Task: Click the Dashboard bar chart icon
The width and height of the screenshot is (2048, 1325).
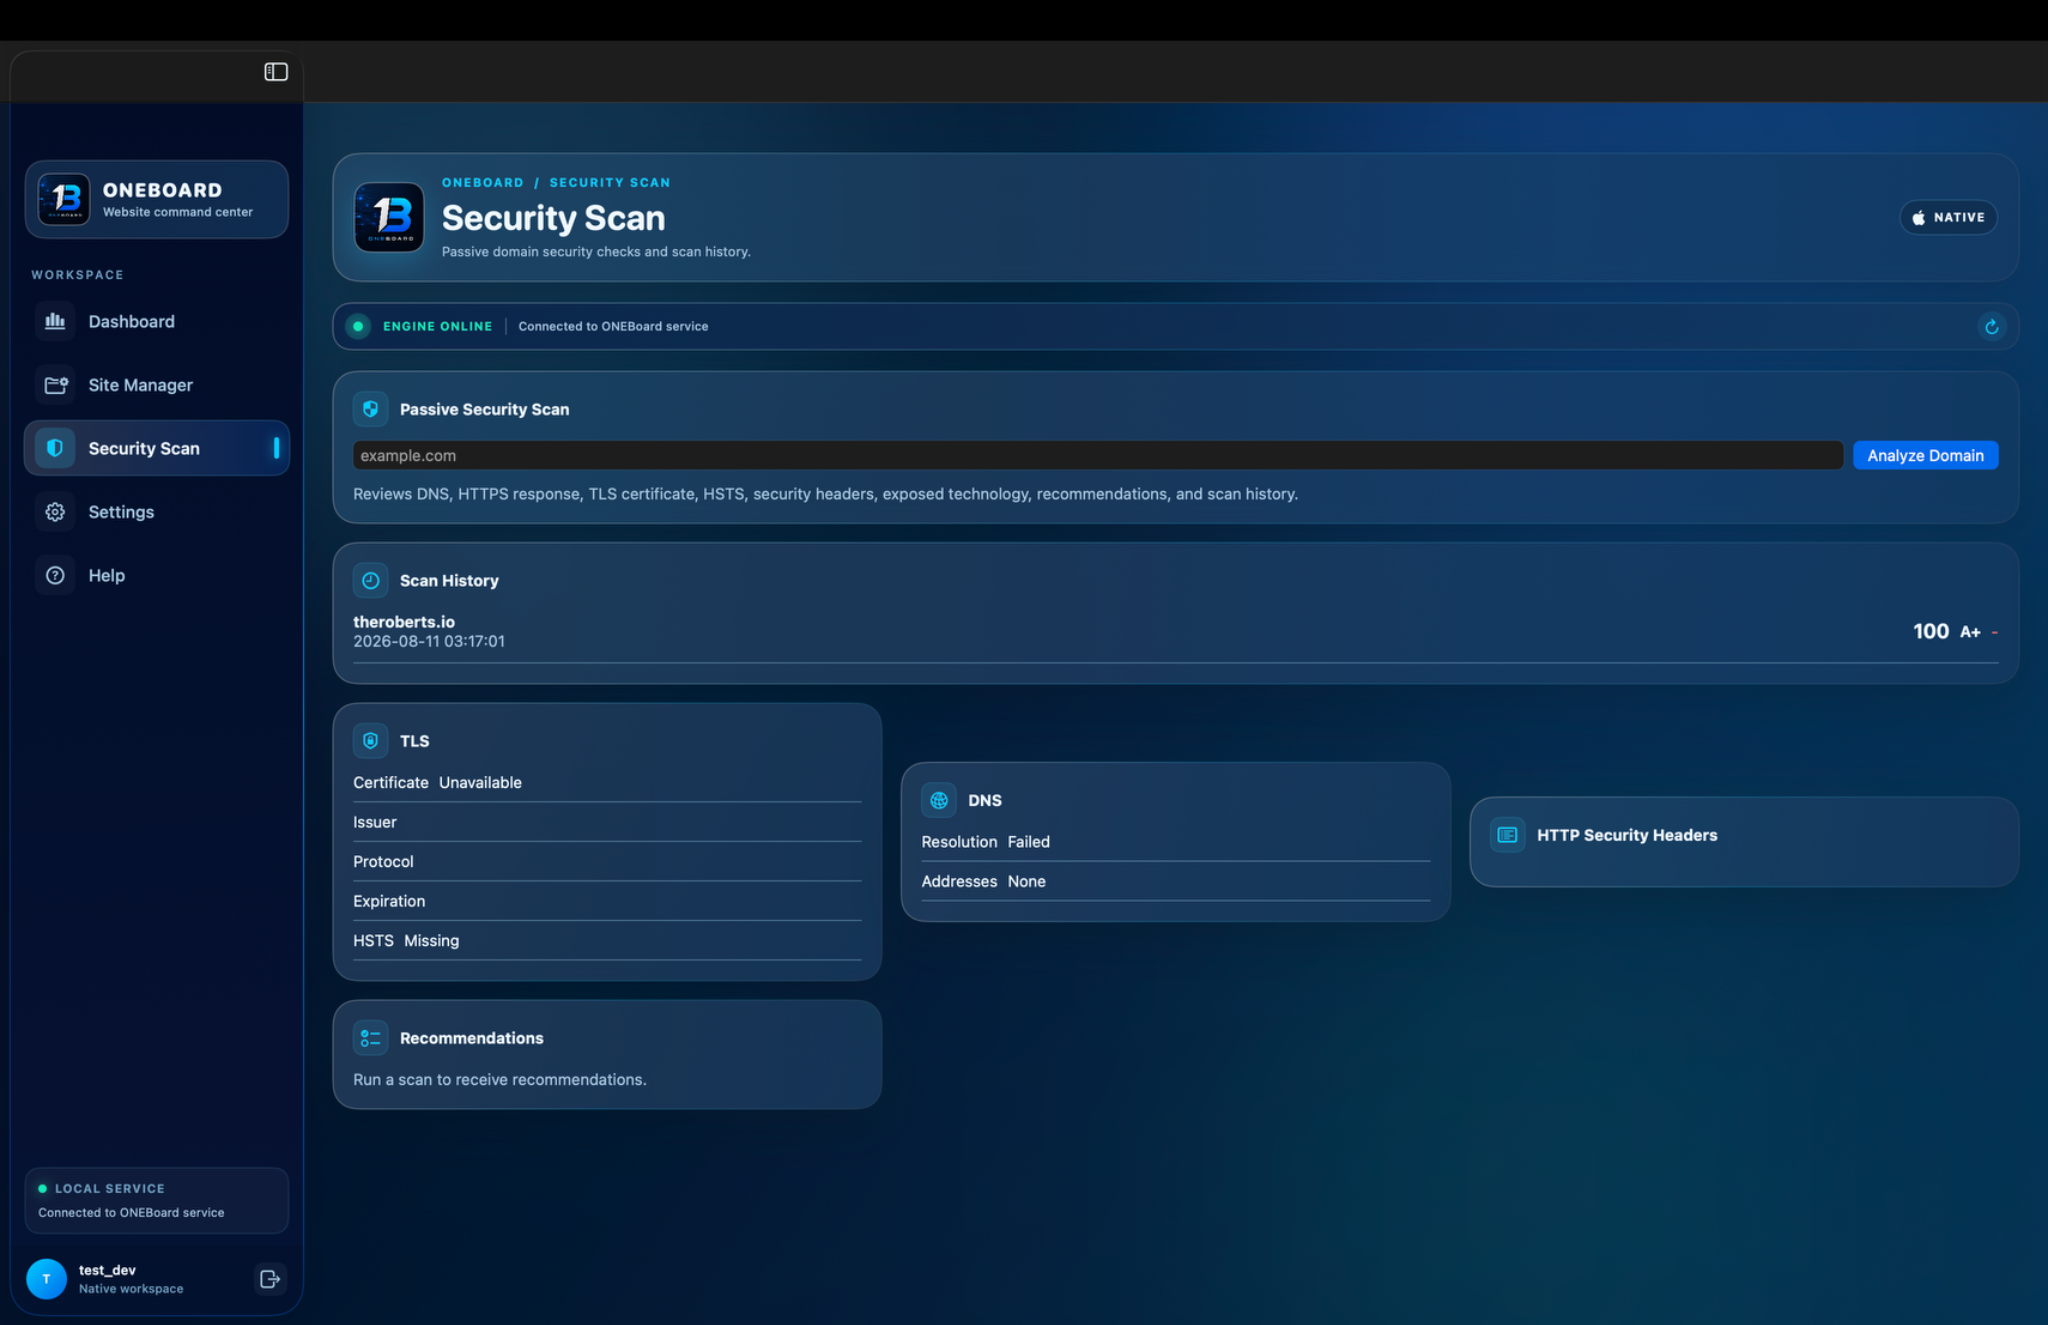Action: click(x=55, y=321)
